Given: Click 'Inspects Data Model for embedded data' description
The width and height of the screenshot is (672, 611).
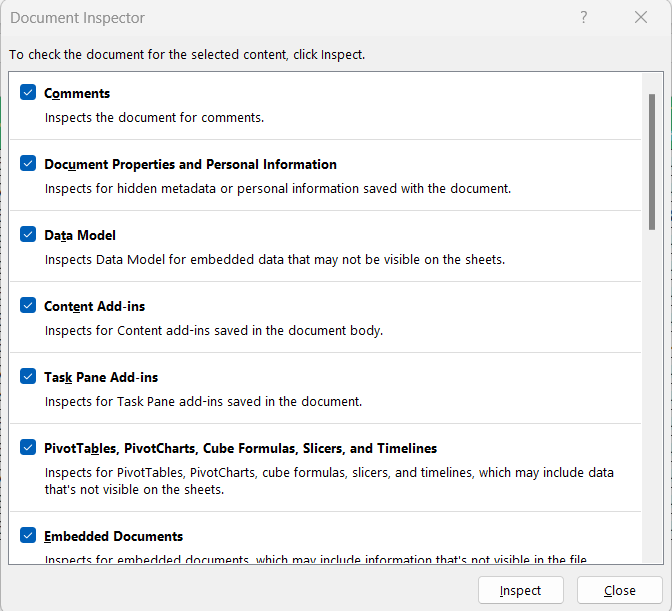Looking at the screenshot, I should 275,260.
